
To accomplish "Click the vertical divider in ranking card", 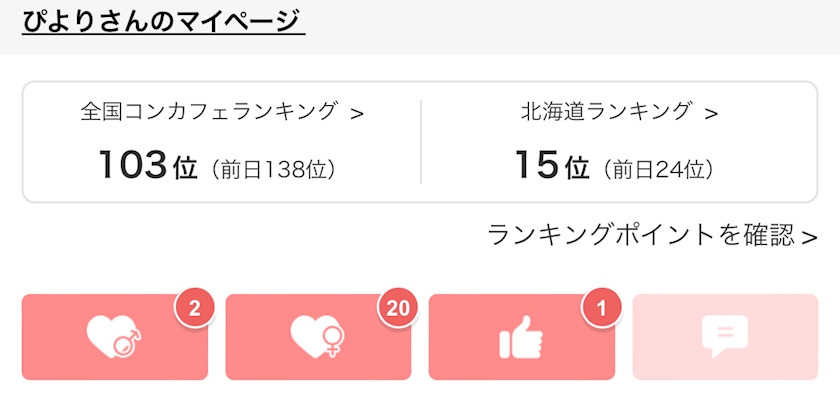I will click(421, 141).
